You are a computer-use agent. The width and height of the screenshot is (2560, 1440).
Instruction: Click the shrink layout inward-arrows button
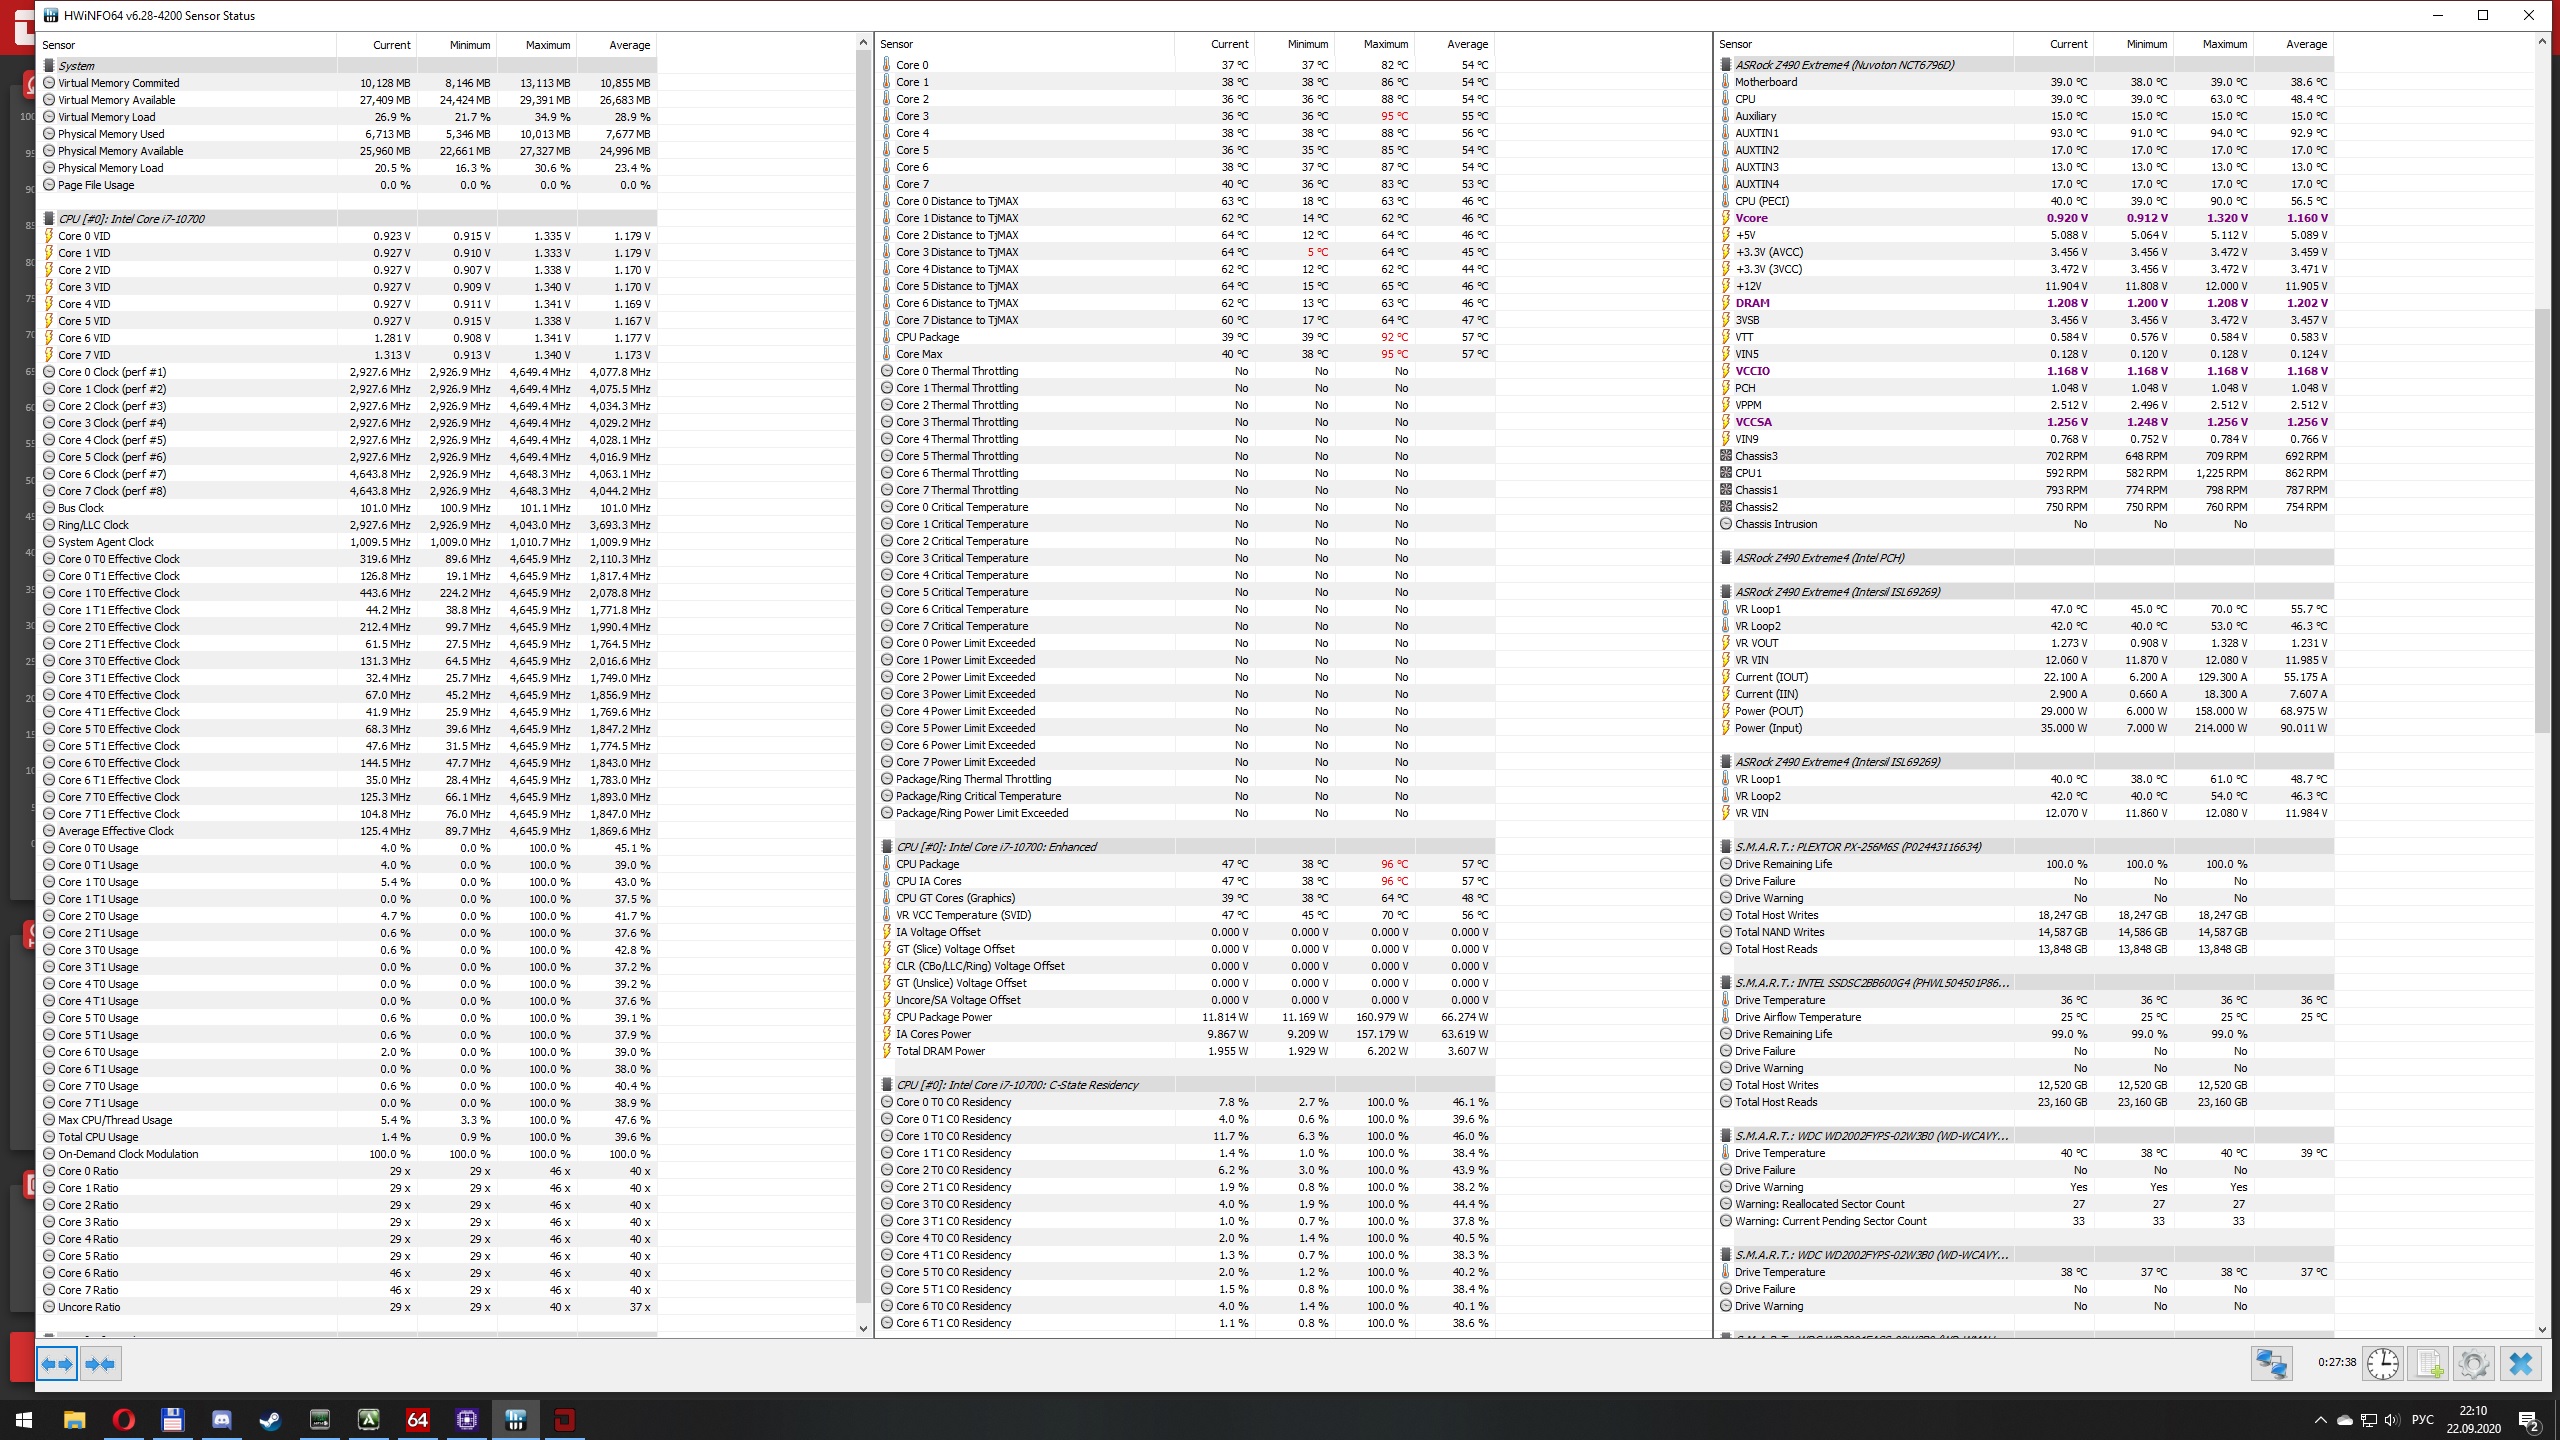[100, 1363]
